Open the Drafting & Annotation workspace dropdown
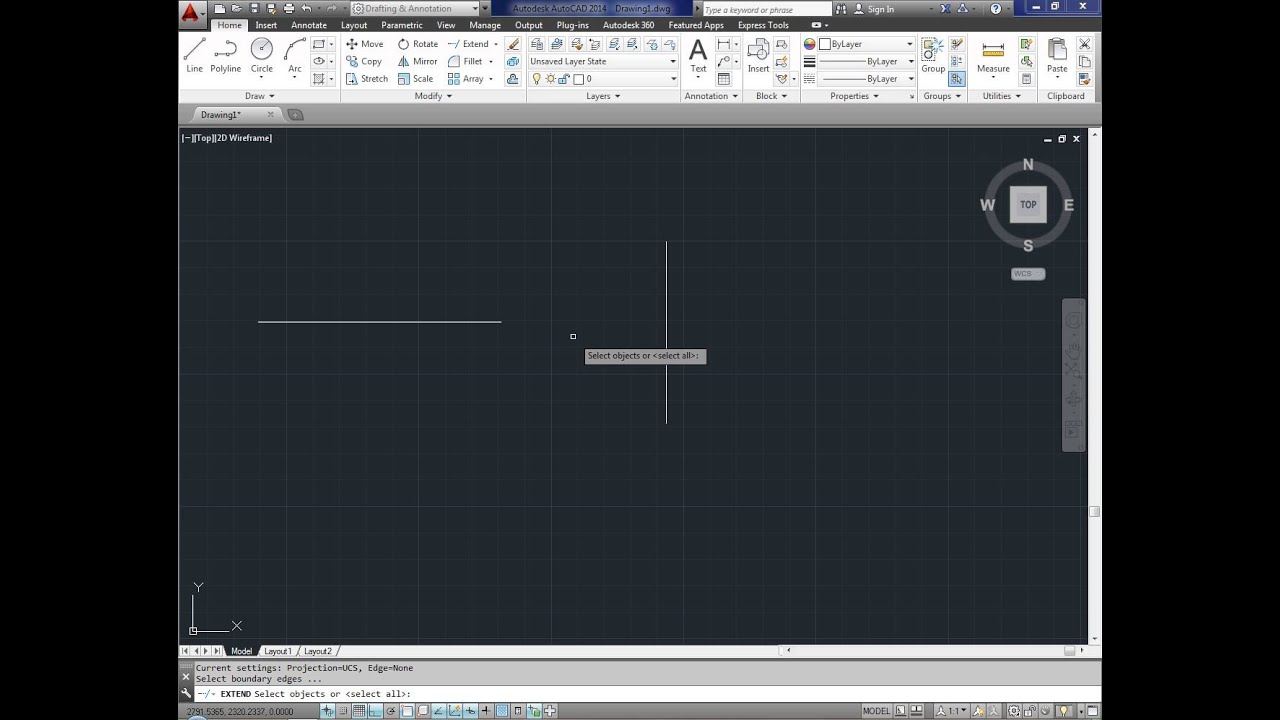The width and height of the screenshot is (1280, 720). pos(414,8)
